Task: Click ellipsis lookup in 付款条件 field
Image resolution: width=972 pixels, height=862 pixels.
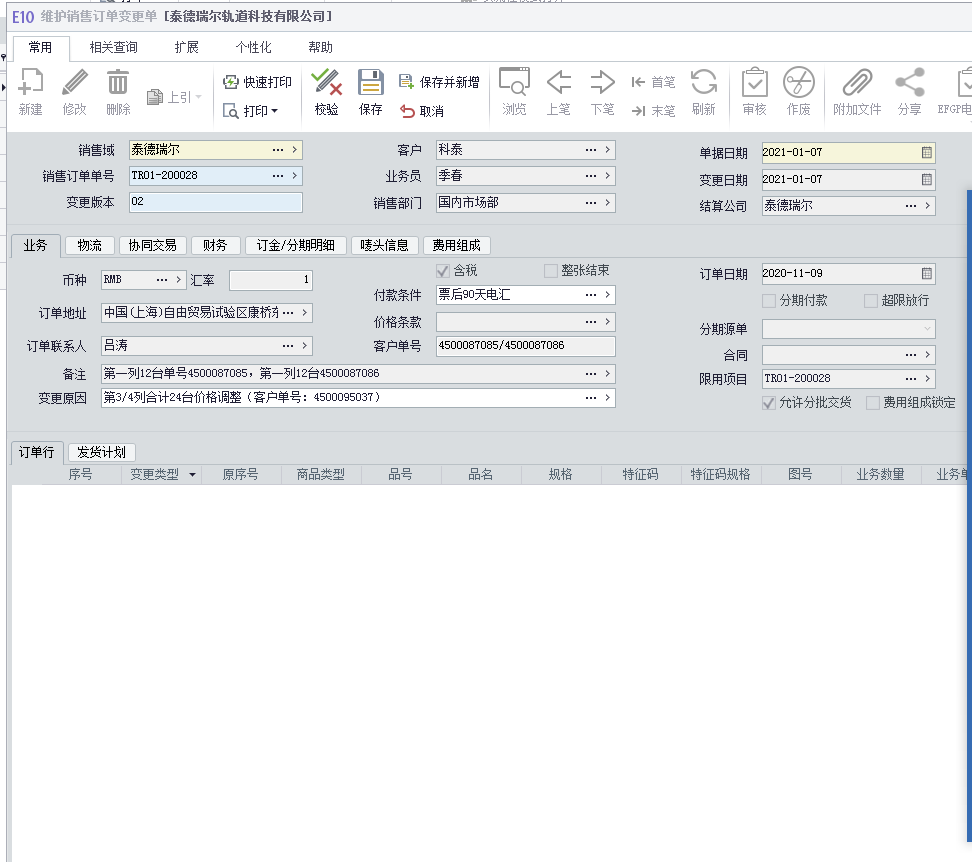Action: point(591,295)
